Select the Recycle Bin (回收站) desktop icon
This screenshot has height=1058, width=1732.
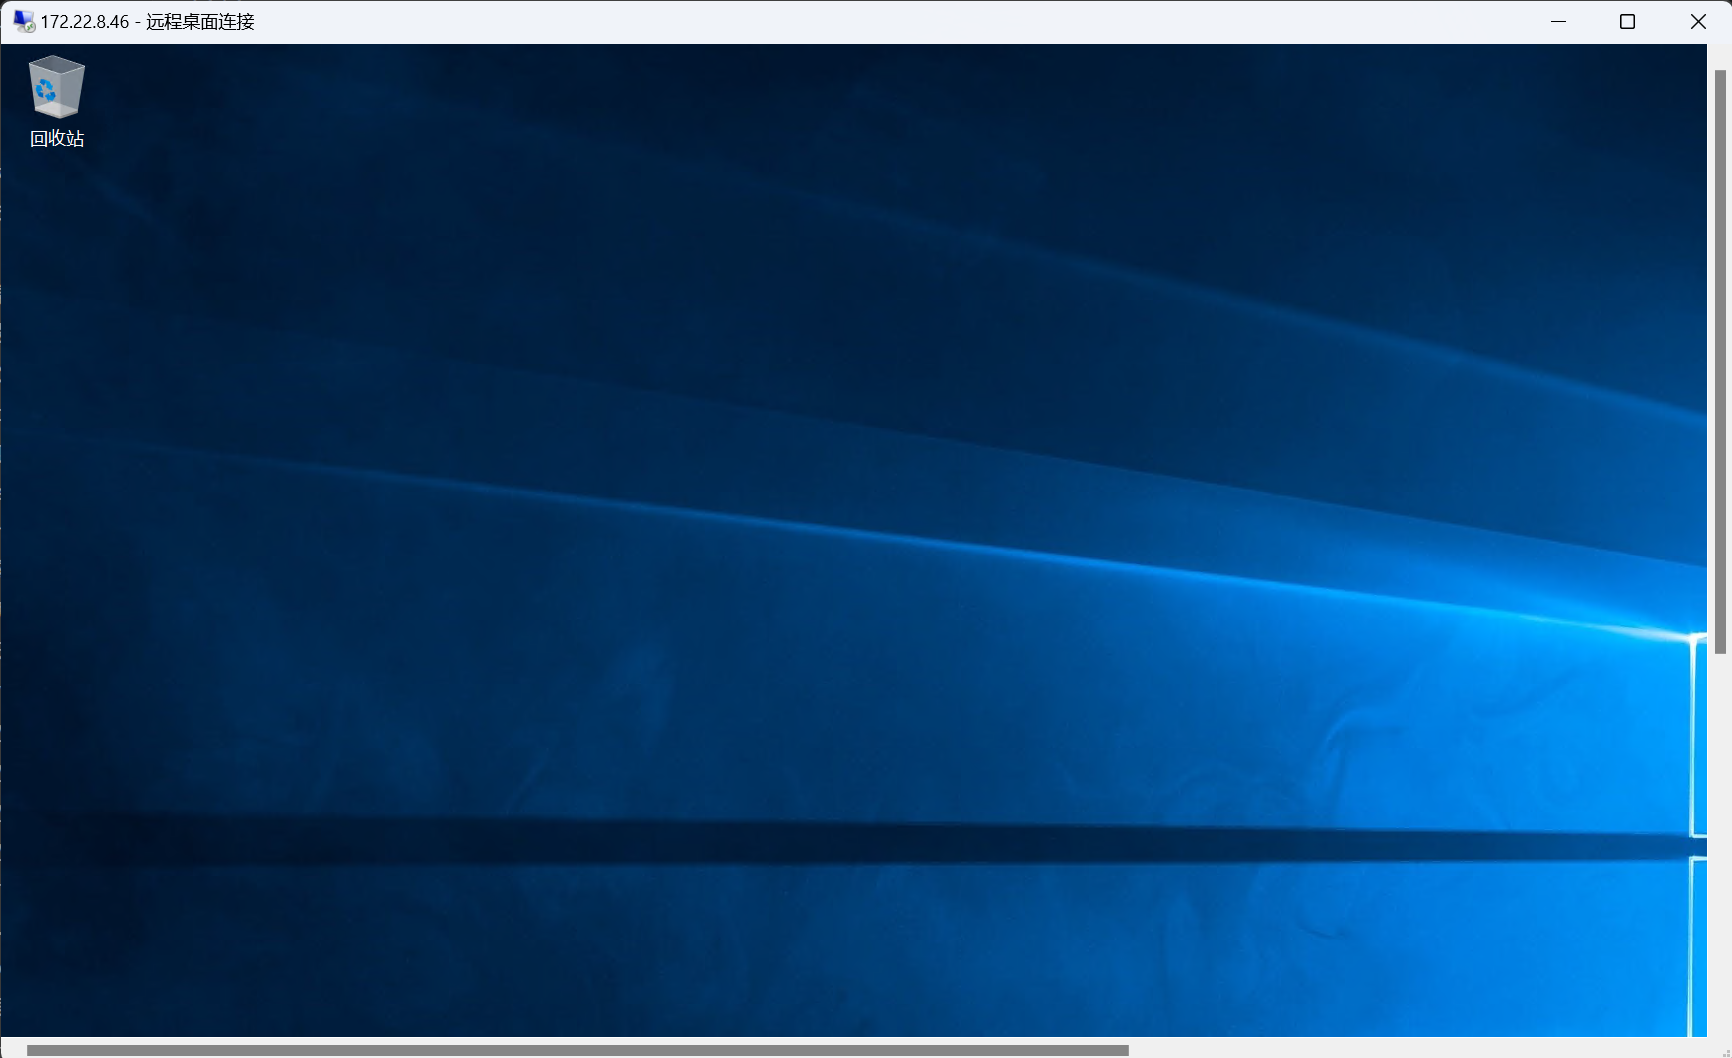pyautogui.click(x=56, y=87)
